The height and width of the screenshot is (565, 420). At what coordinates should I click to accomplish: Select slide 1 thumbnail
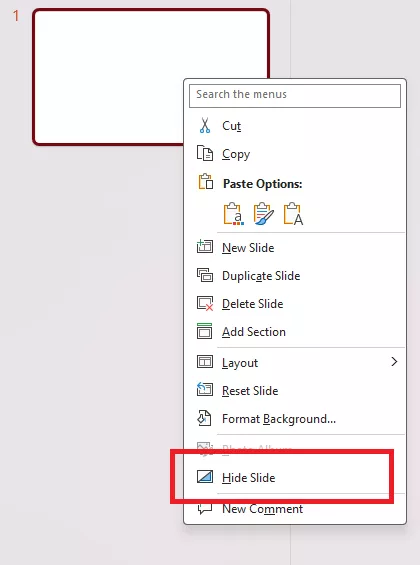coord(151,77)
